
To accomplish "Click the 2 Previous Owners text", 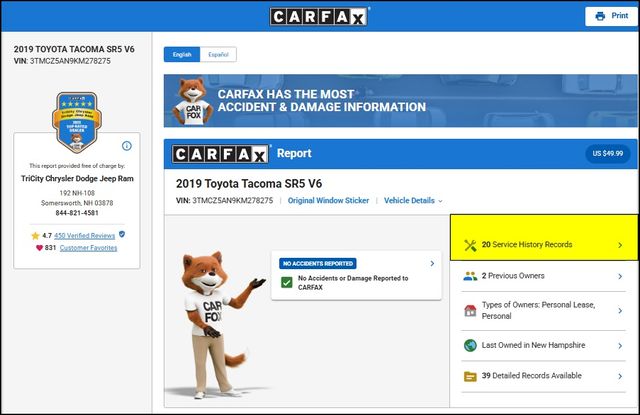I will pyautogui.click(x=513, y=276).
